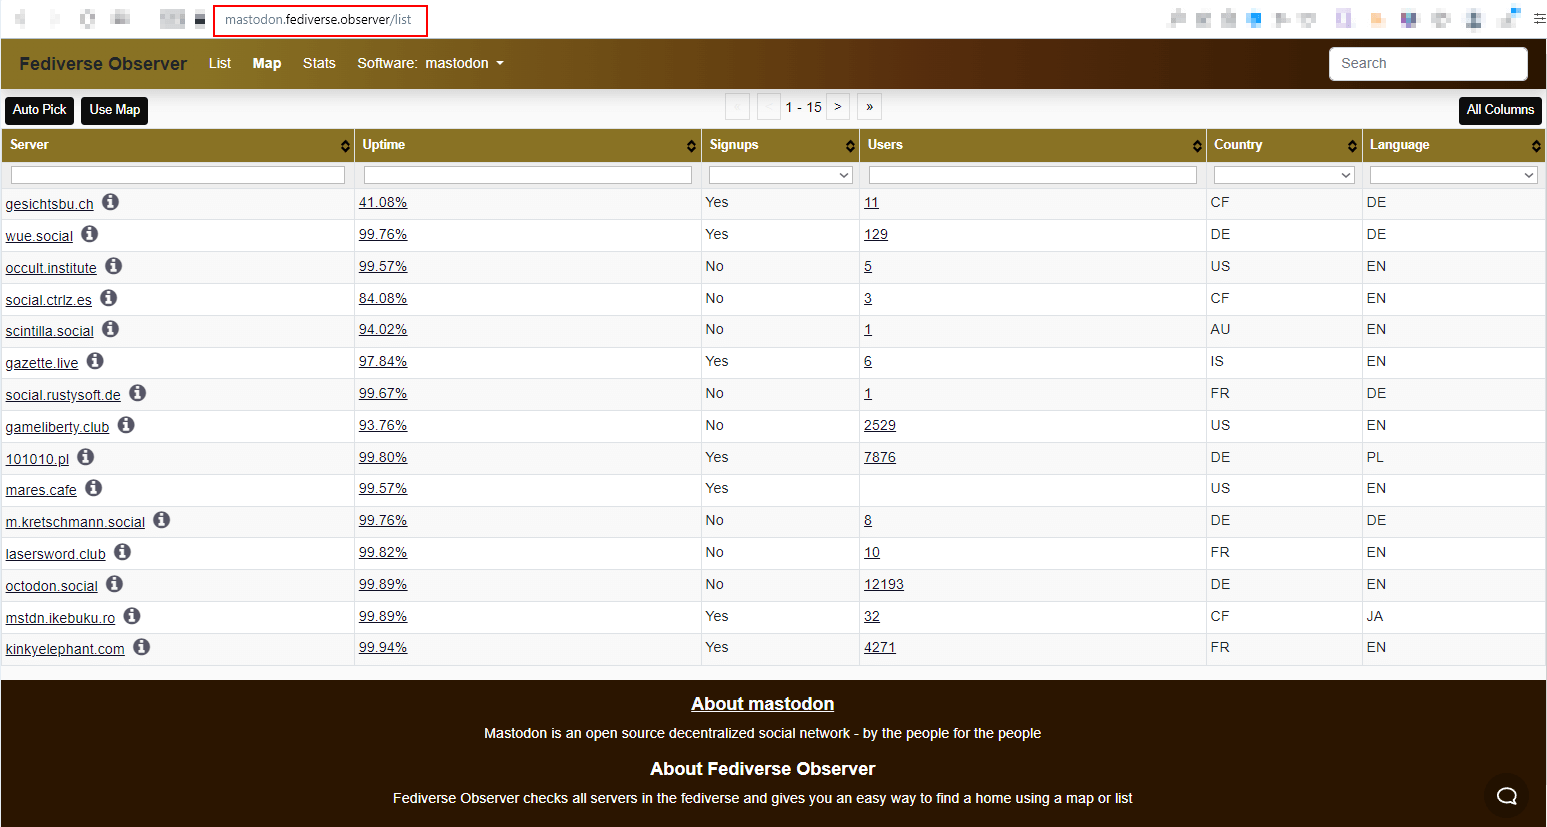The image size is (1547, 827).
Task: Go to next page of results
Action: click(x=838, y=107)
